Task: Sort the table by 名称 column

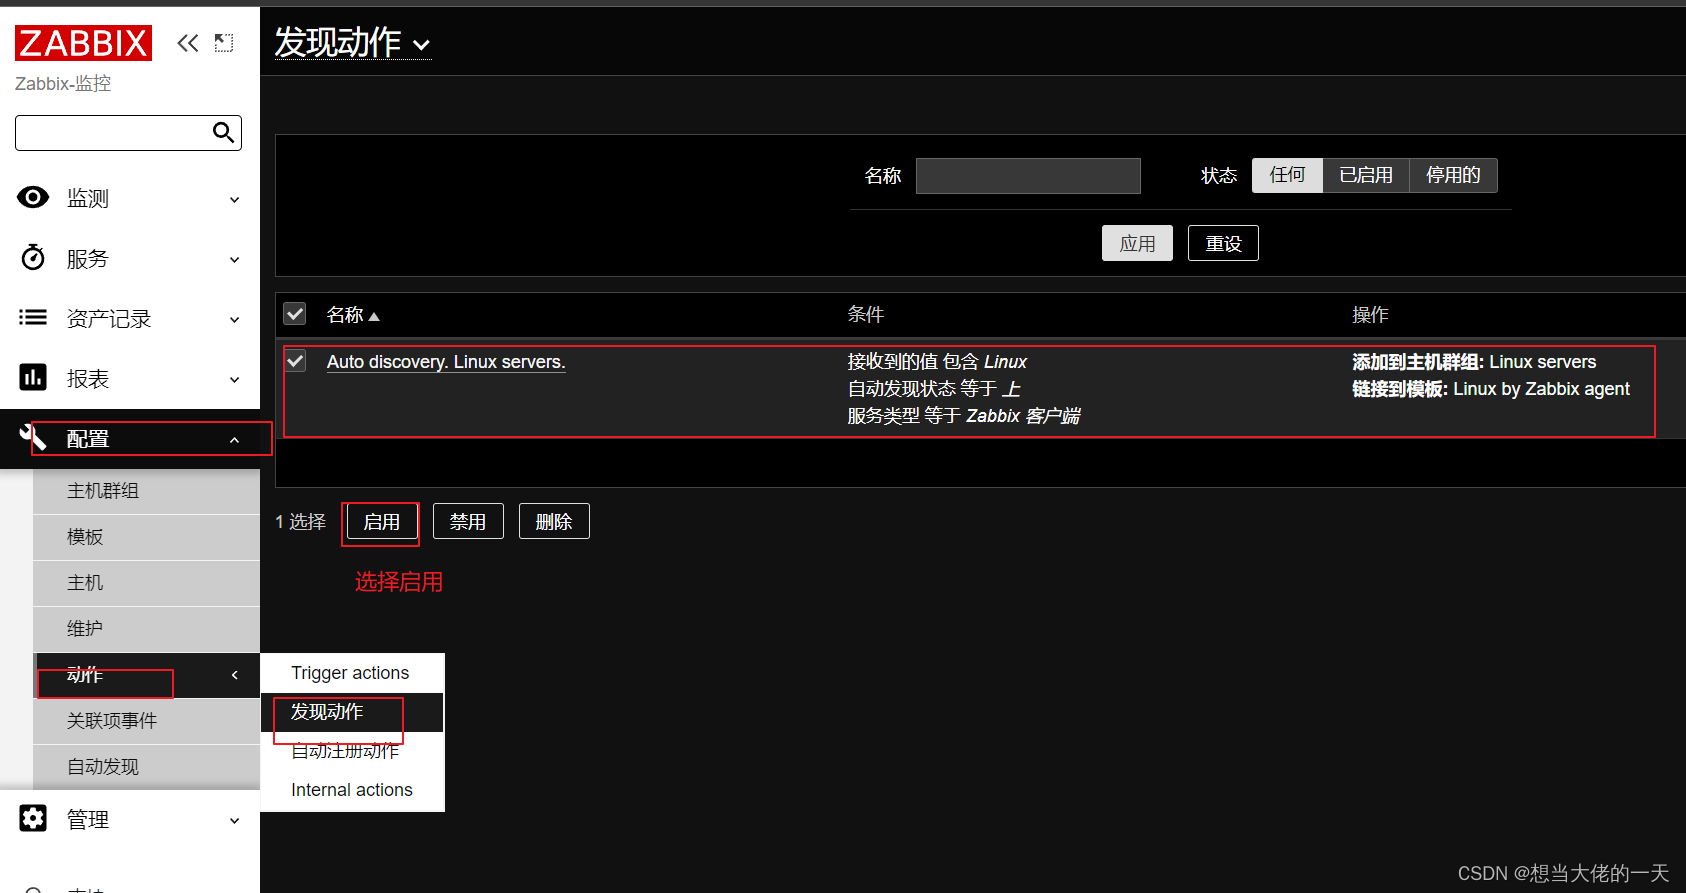Action: click(353, 315)
